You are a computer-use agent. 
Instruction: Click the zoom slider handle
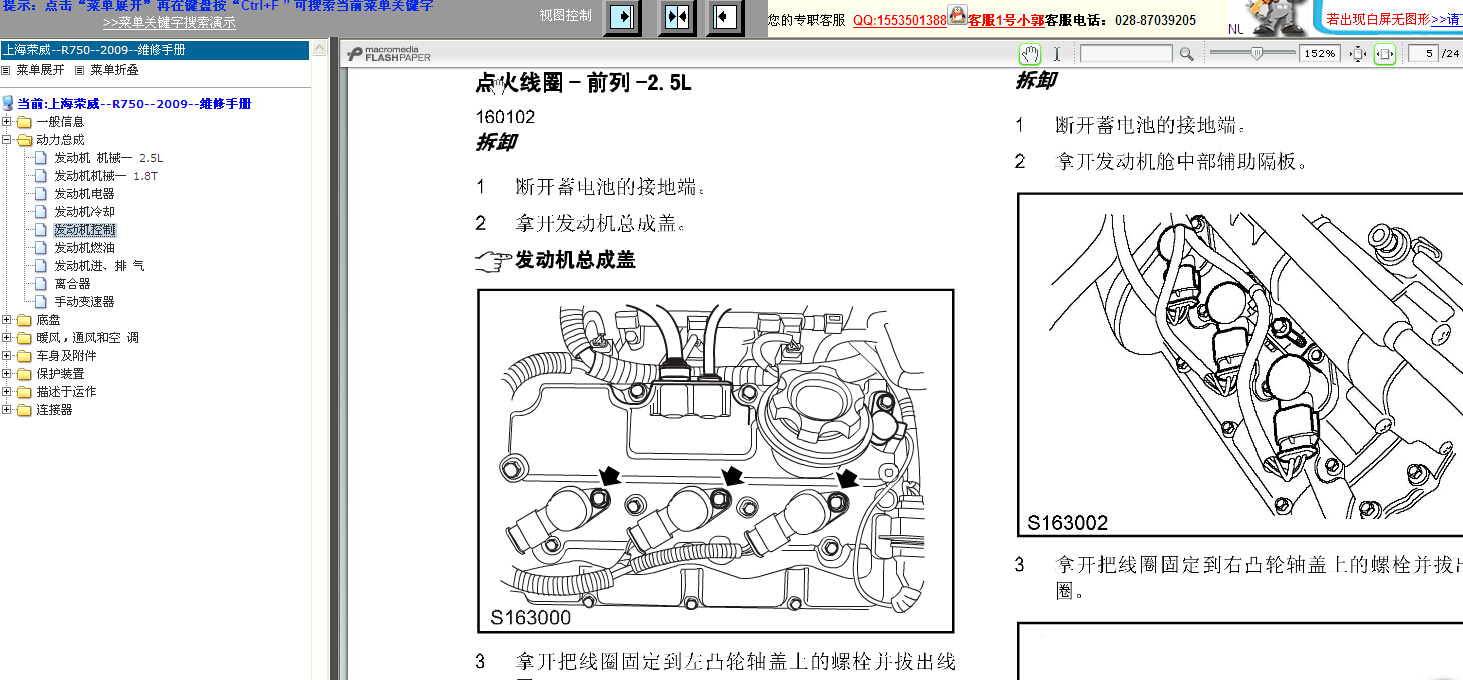1256,53
